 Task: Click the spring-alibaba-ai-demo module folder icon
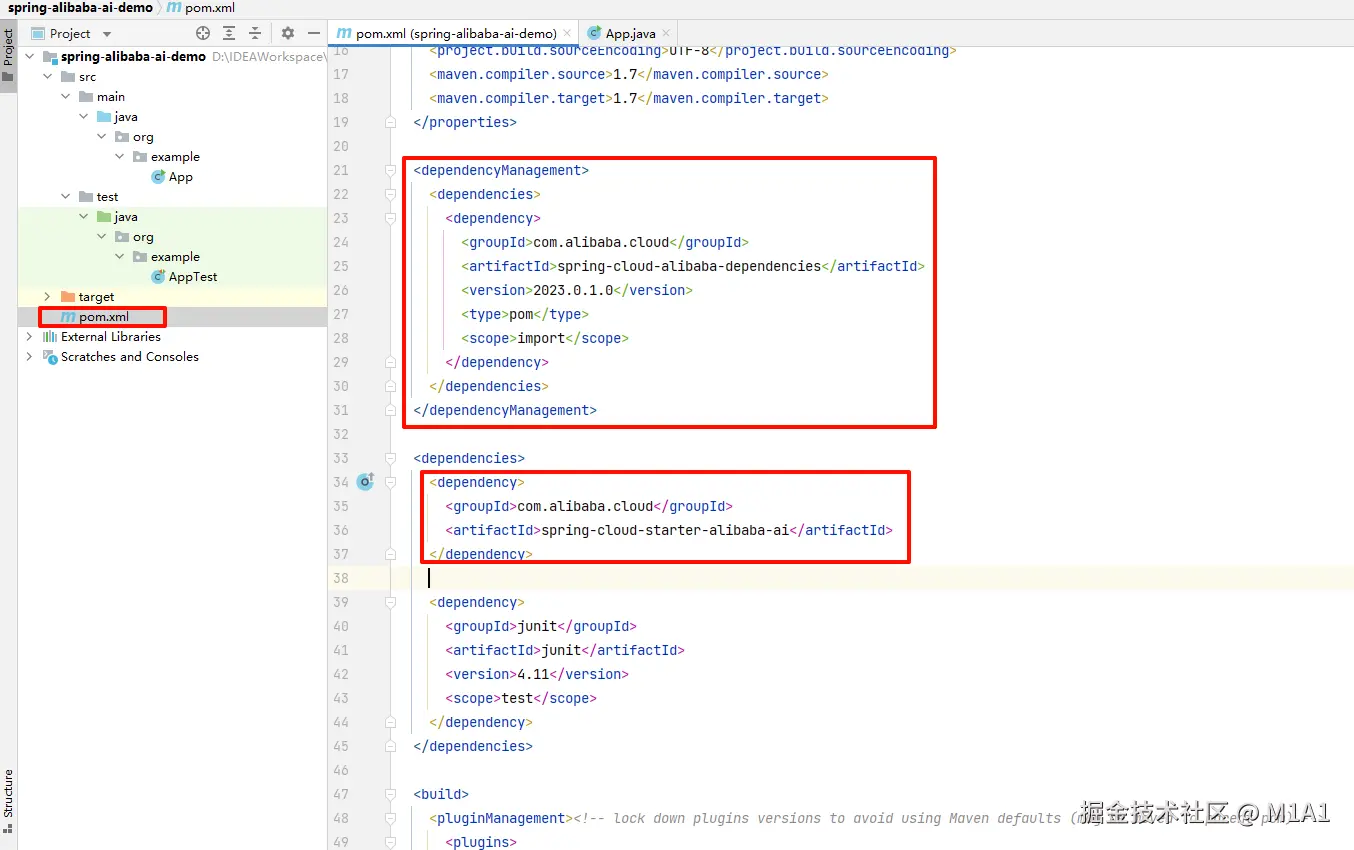point(50,57)
